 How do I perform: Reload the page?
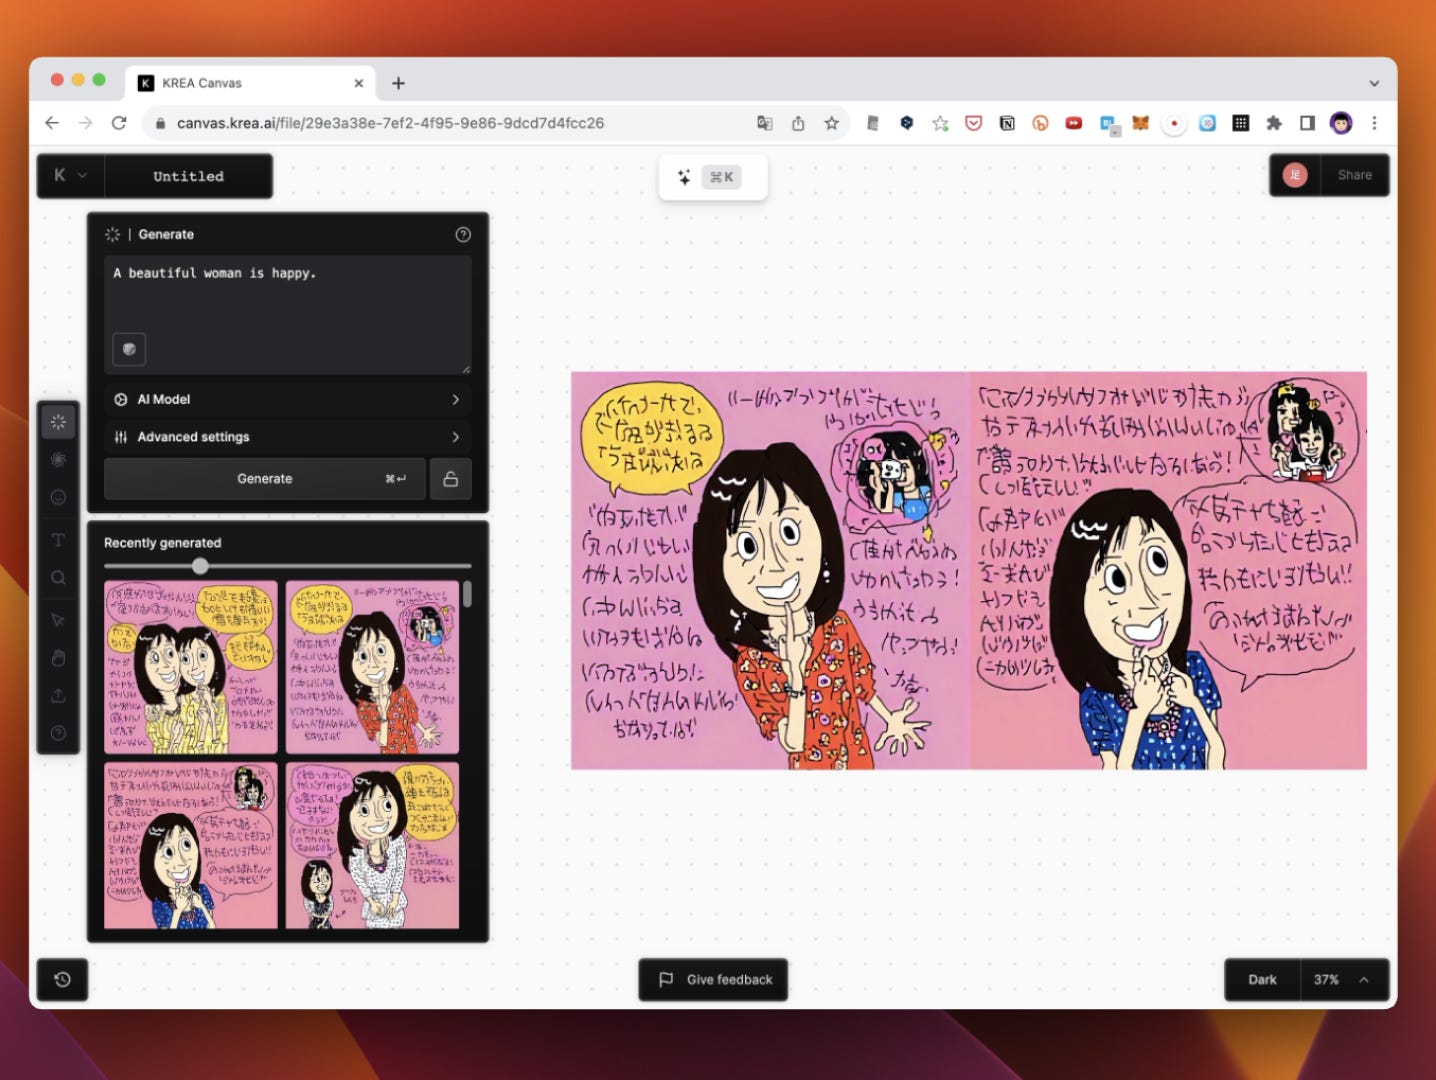(119, 123)
